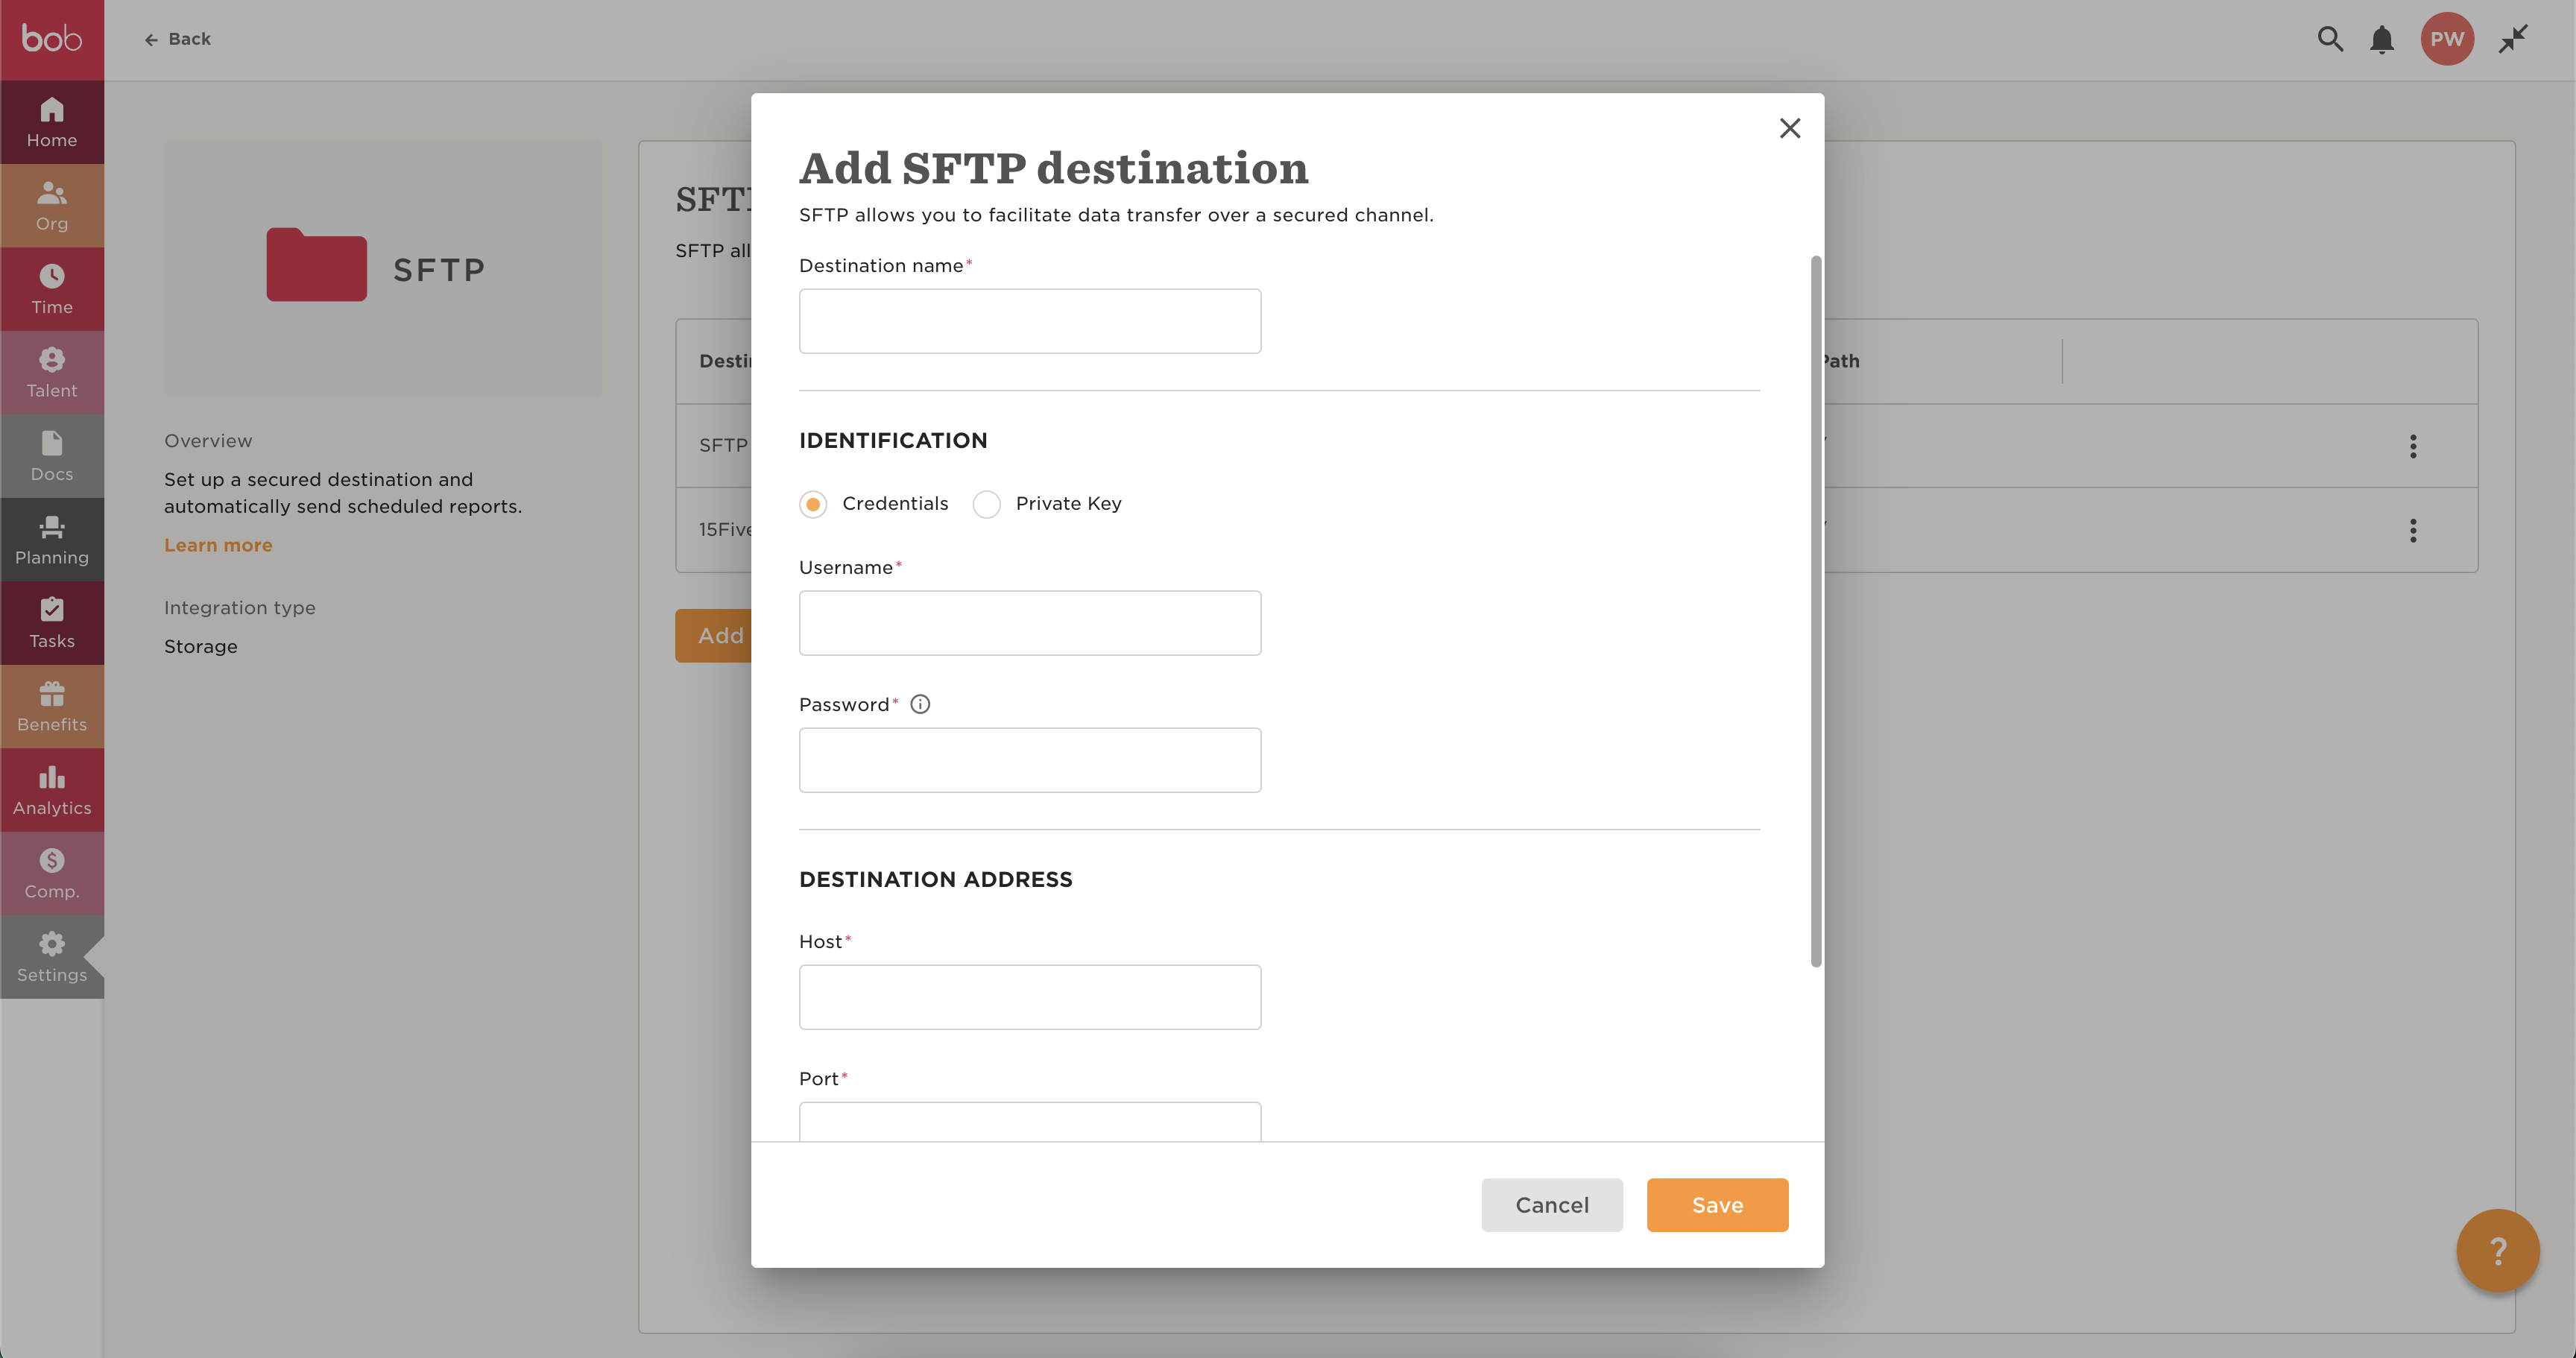The width and height of the screenshot is (2576, 1358).
Task: Click the bob logo
Action: 52,39
